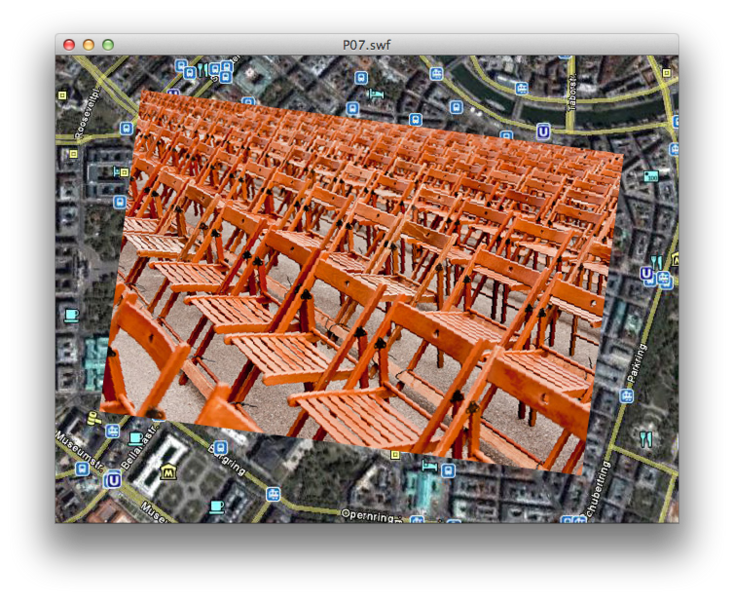Open the hotel bed icon near top center
Viewport: 734px width, 600px height.
click(x=375, y=95)
